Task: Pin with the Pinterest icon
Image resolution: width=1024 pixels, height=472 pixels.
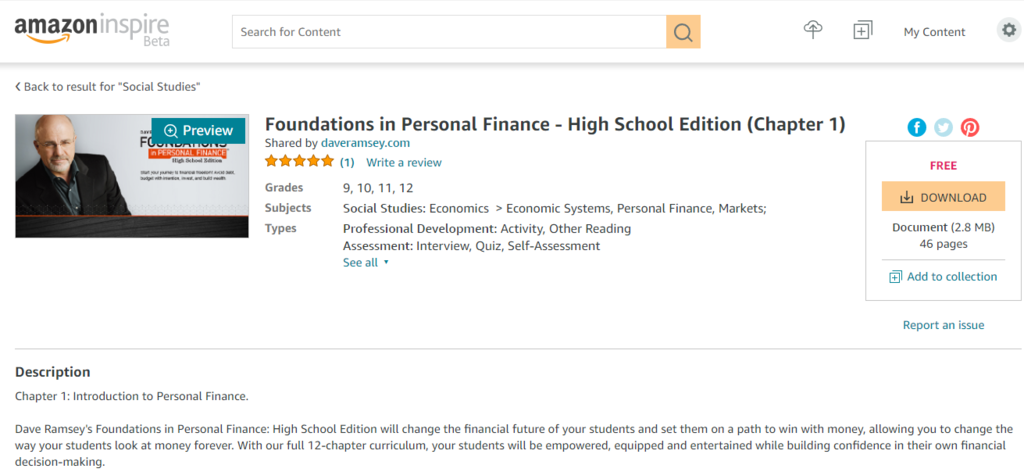Action: 970,127
